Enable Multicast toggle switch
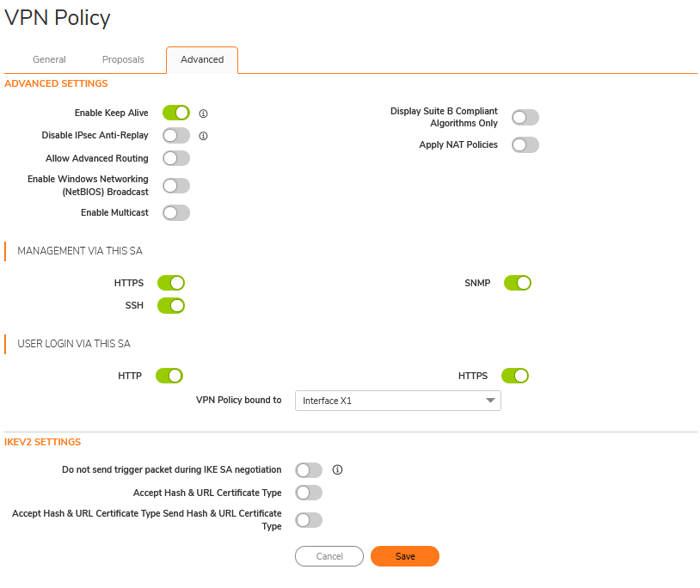 click(x=176, y=213)
